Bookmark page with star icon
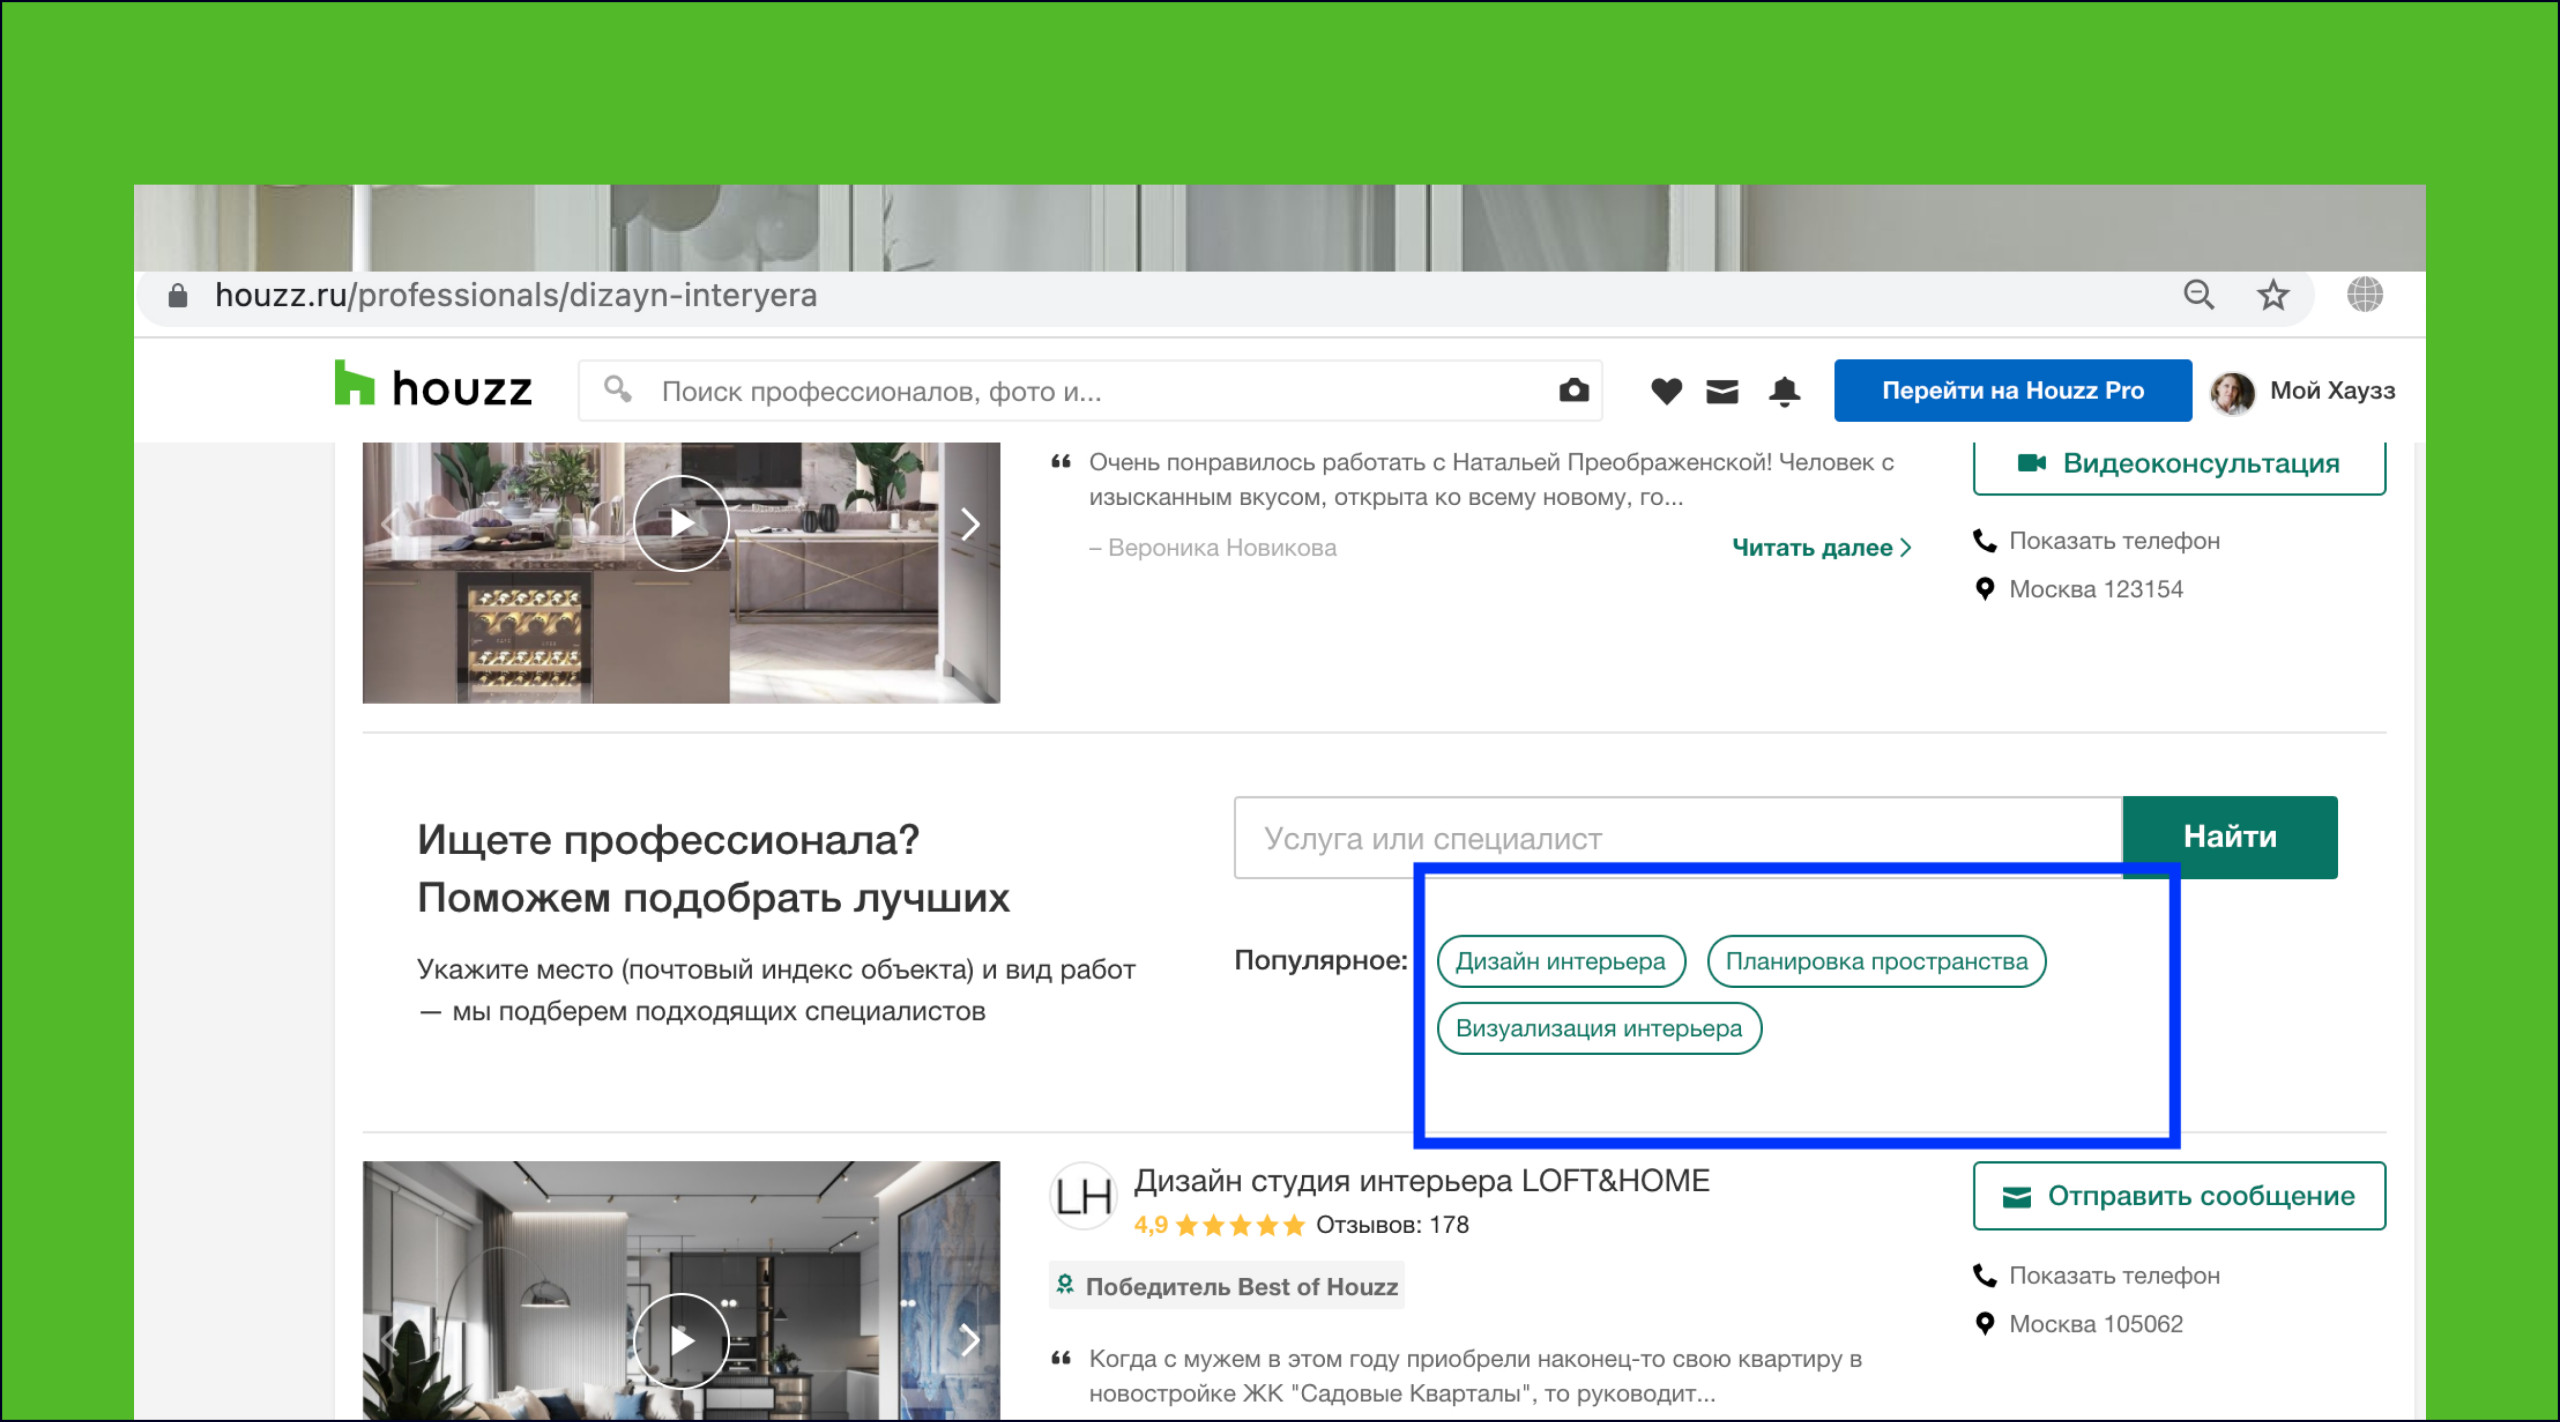Screen dimensions: 2560x1422 coord(2272,295)
